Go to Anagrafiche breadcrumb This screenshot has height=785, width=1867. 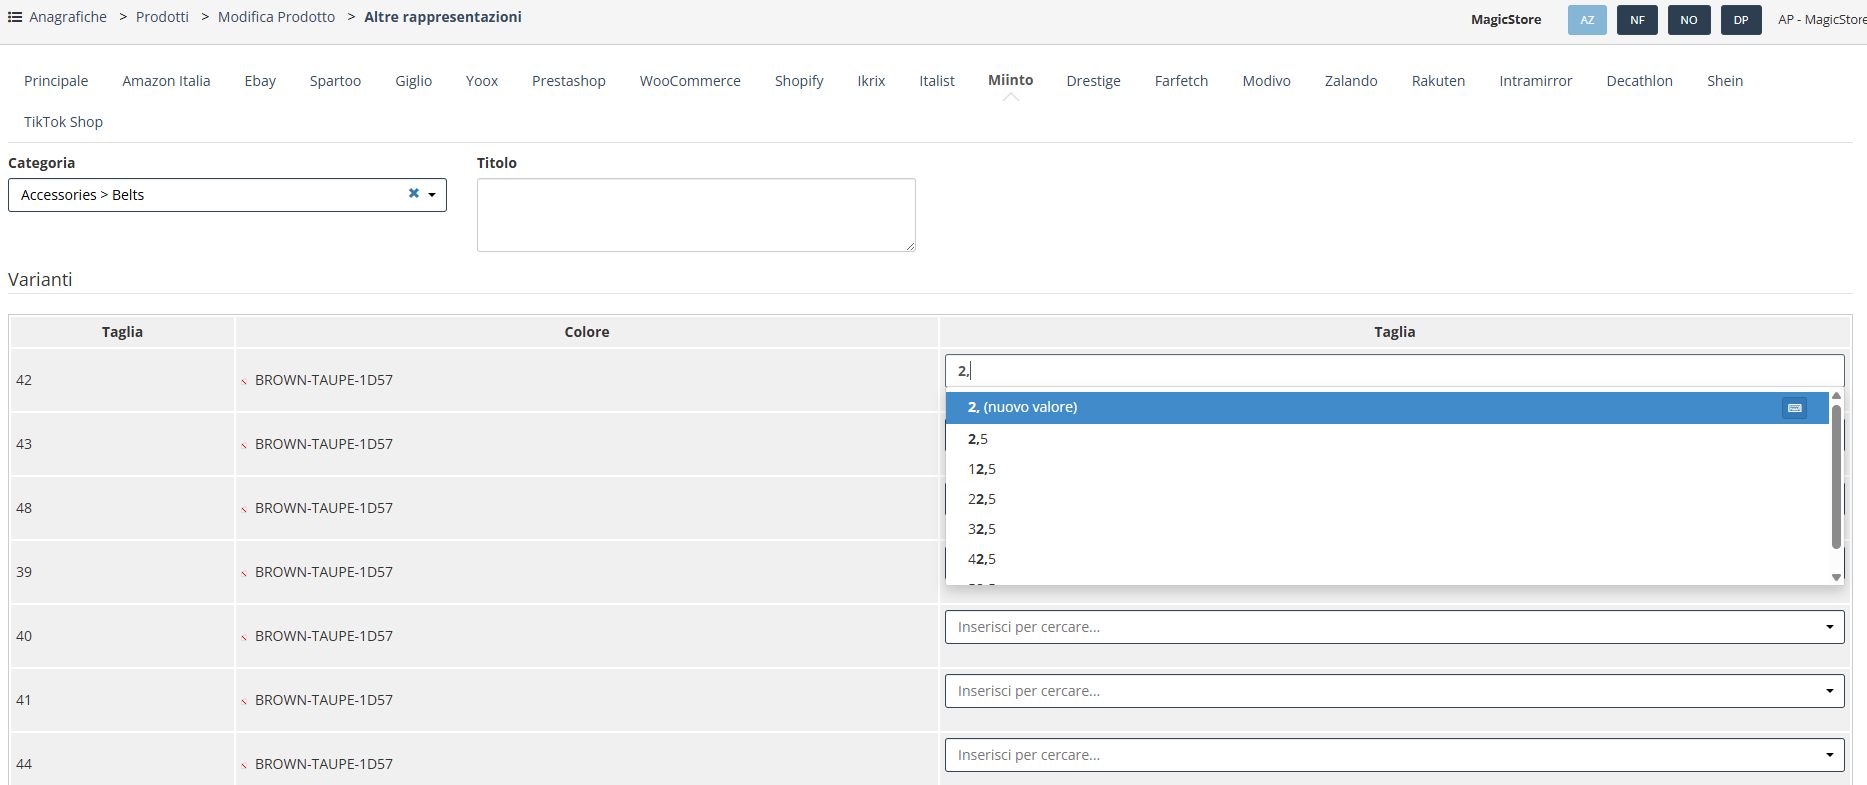pos(68,17)
